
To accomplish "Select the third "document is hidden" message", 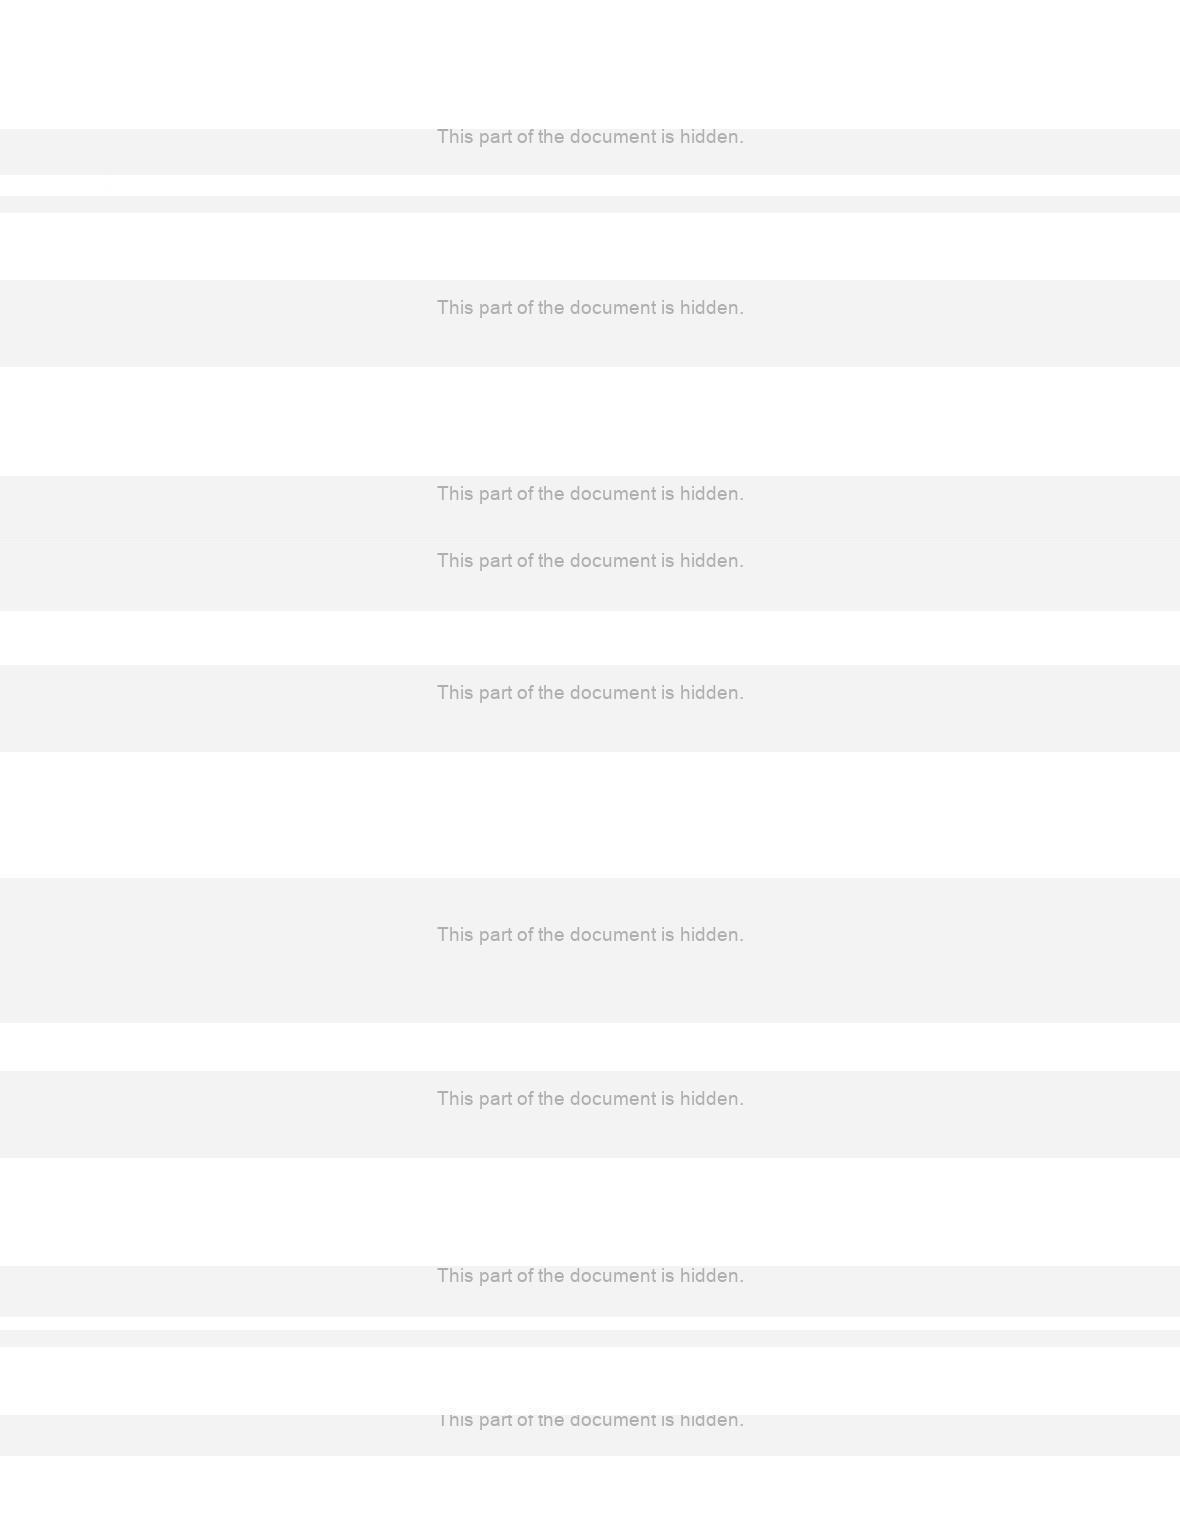I will [x=590, y=494].
